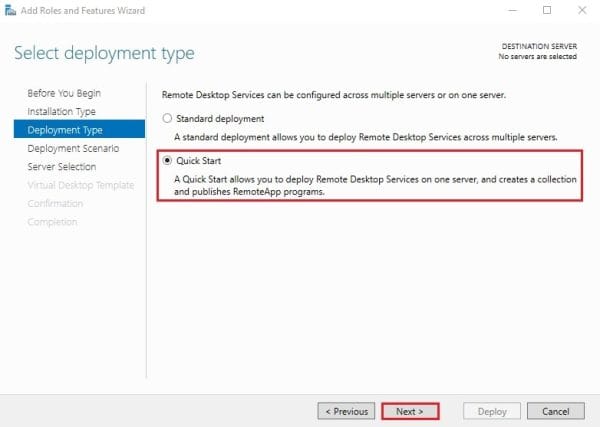Maximize the wizard window
Screen dimensions: 600x427
546,10
